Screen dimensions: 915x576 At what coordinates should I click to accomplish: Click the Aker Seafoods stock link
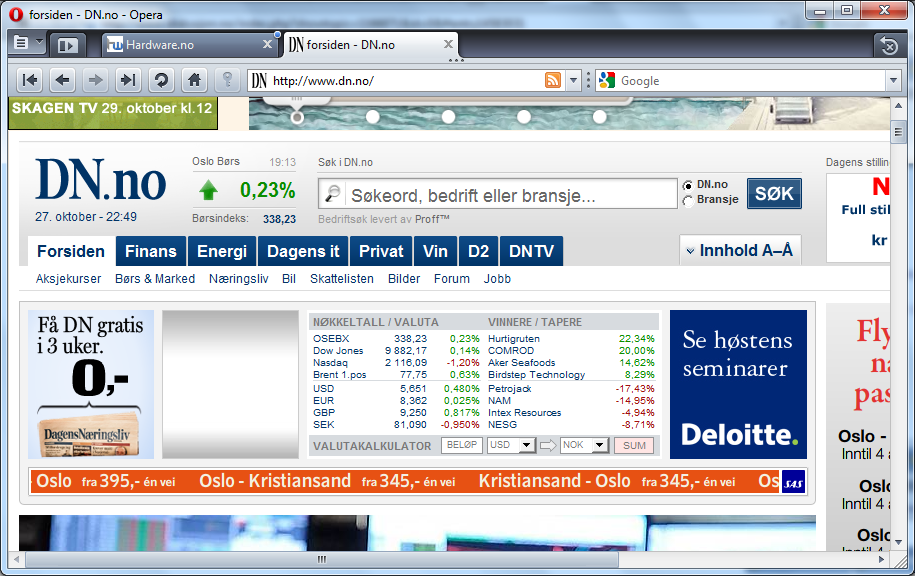[x=521, y=363]
